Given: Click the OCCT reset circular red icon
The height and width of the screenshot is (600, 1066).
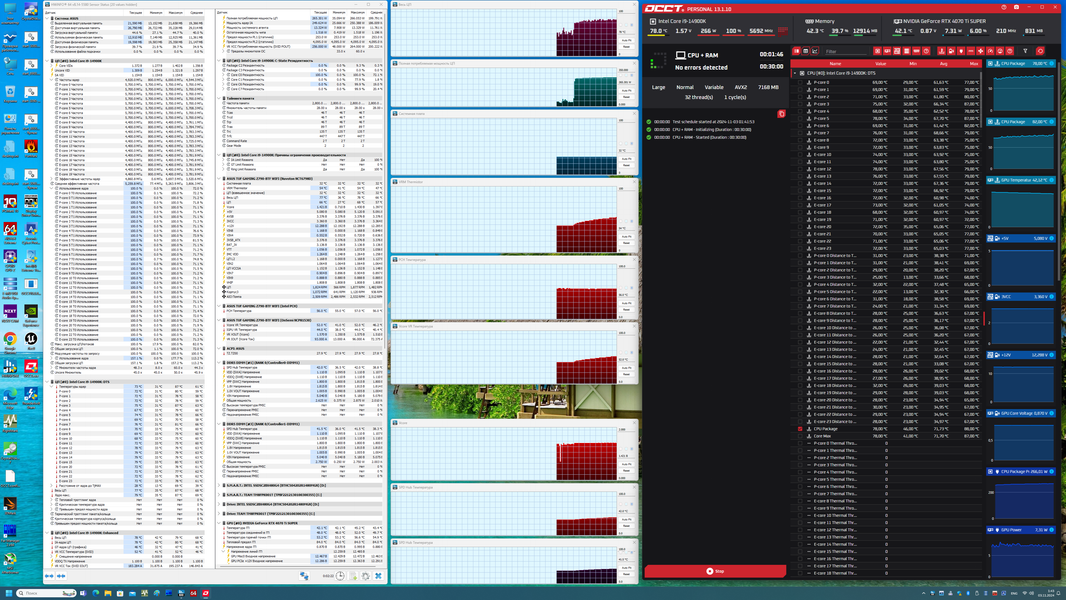Looking at the screenshot, I should [x=1040, y=51].
